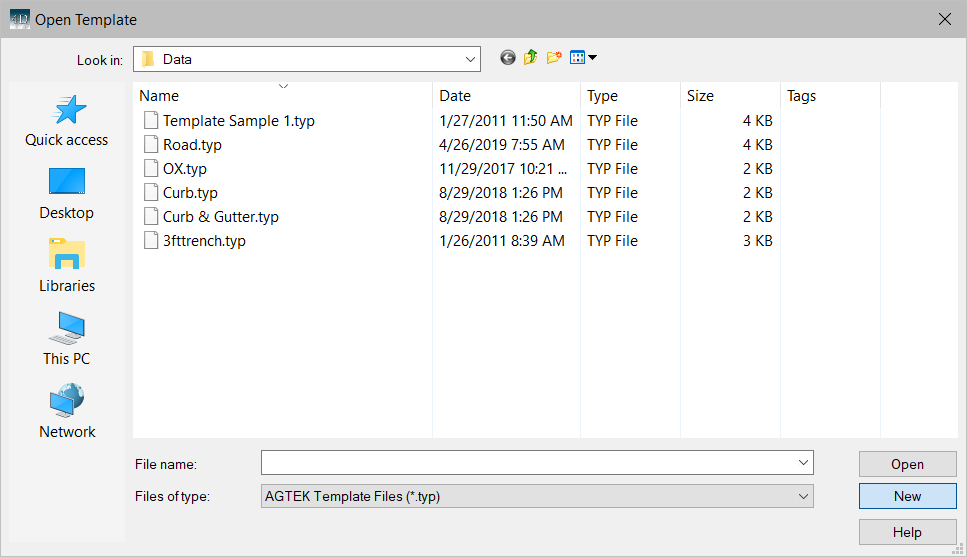
Task: Expand the File name dropdown arrow
Action: pos(803,463)
